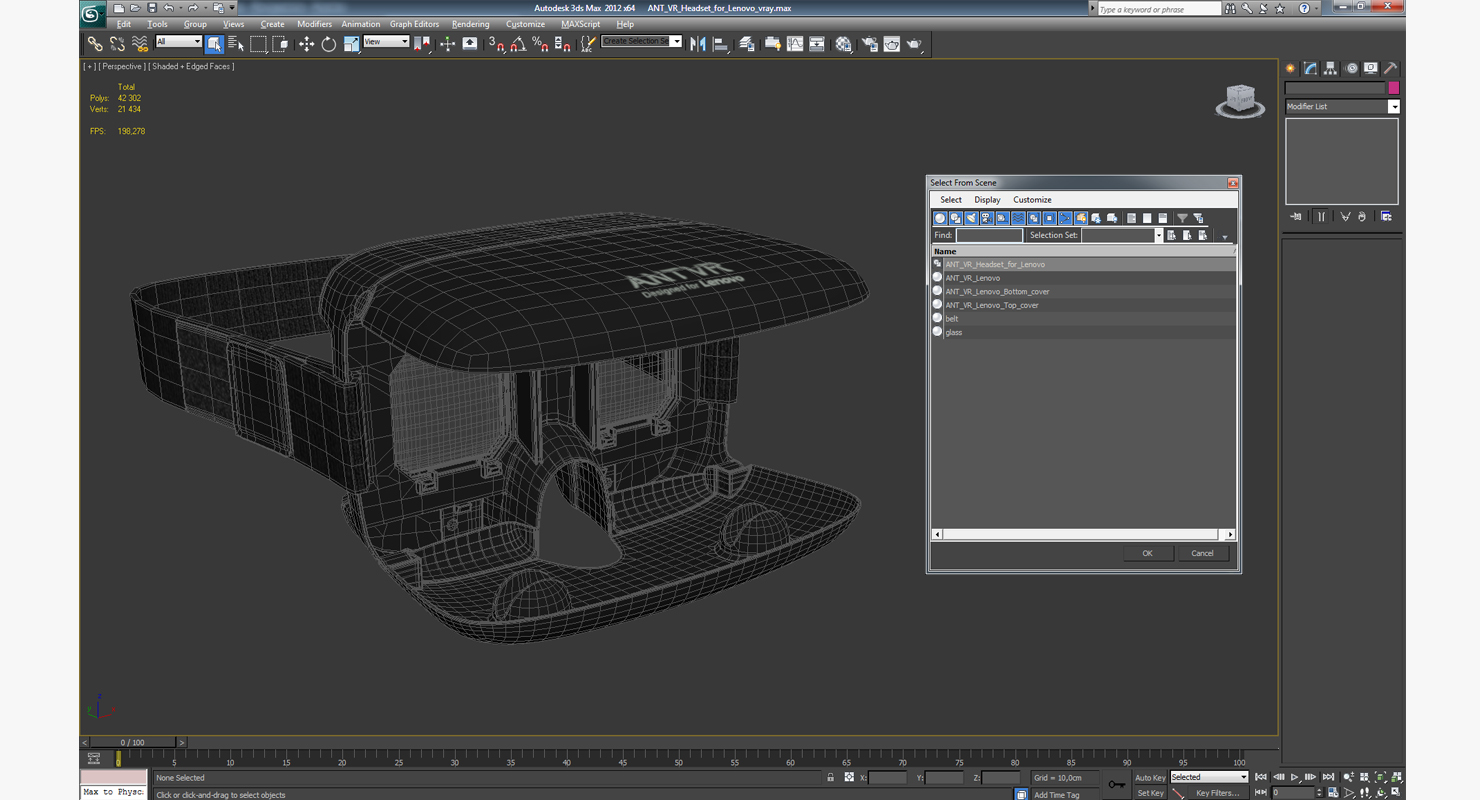
Task: Open the Rendering menu
Action: tap(470, 24)
